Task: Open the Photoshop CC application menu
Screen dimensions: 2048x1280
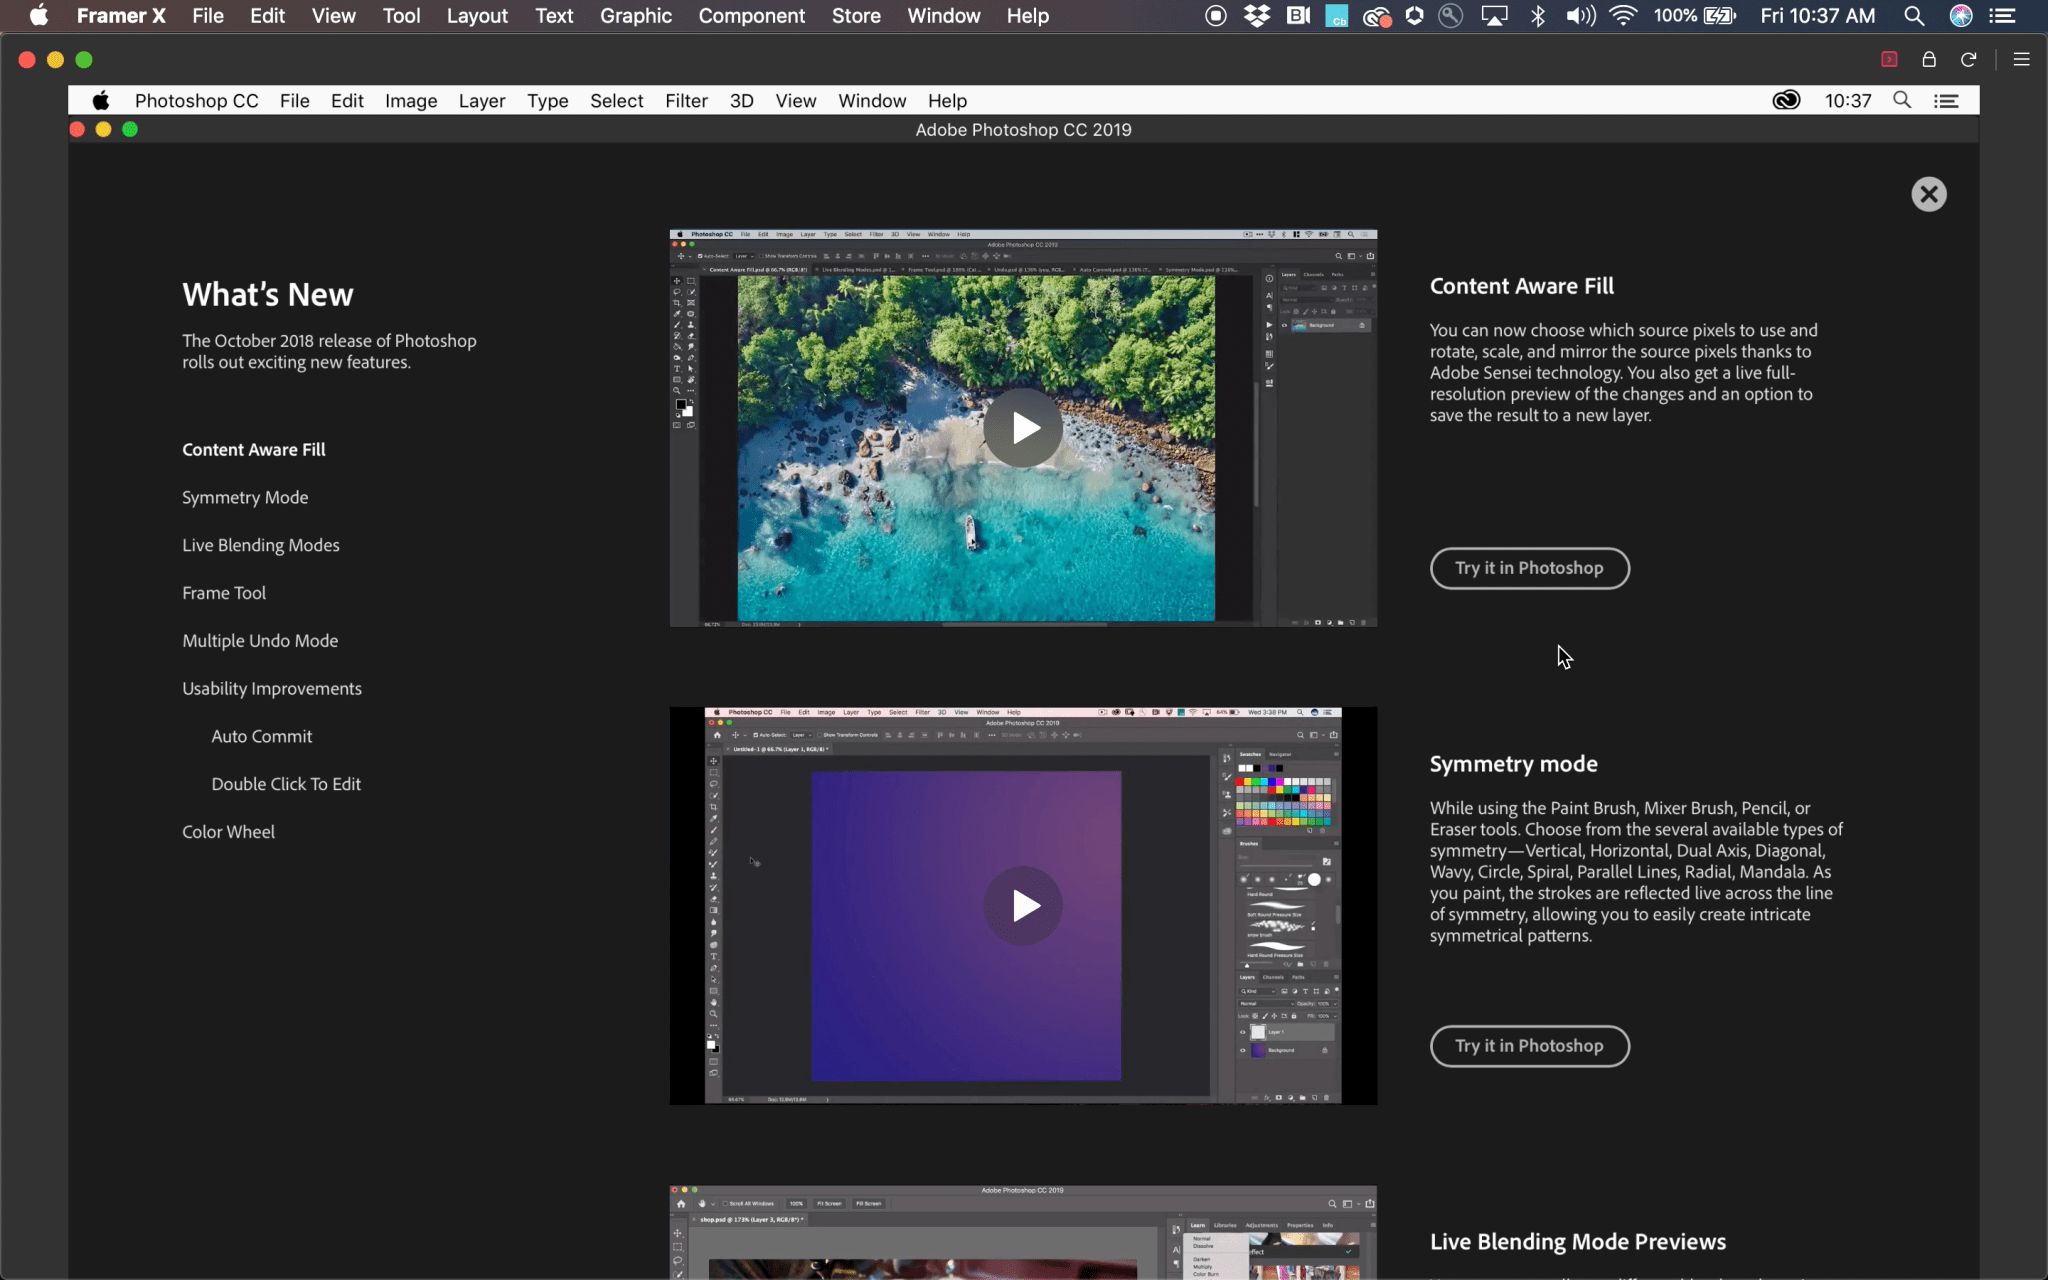Action: click(x=197, y=101)
